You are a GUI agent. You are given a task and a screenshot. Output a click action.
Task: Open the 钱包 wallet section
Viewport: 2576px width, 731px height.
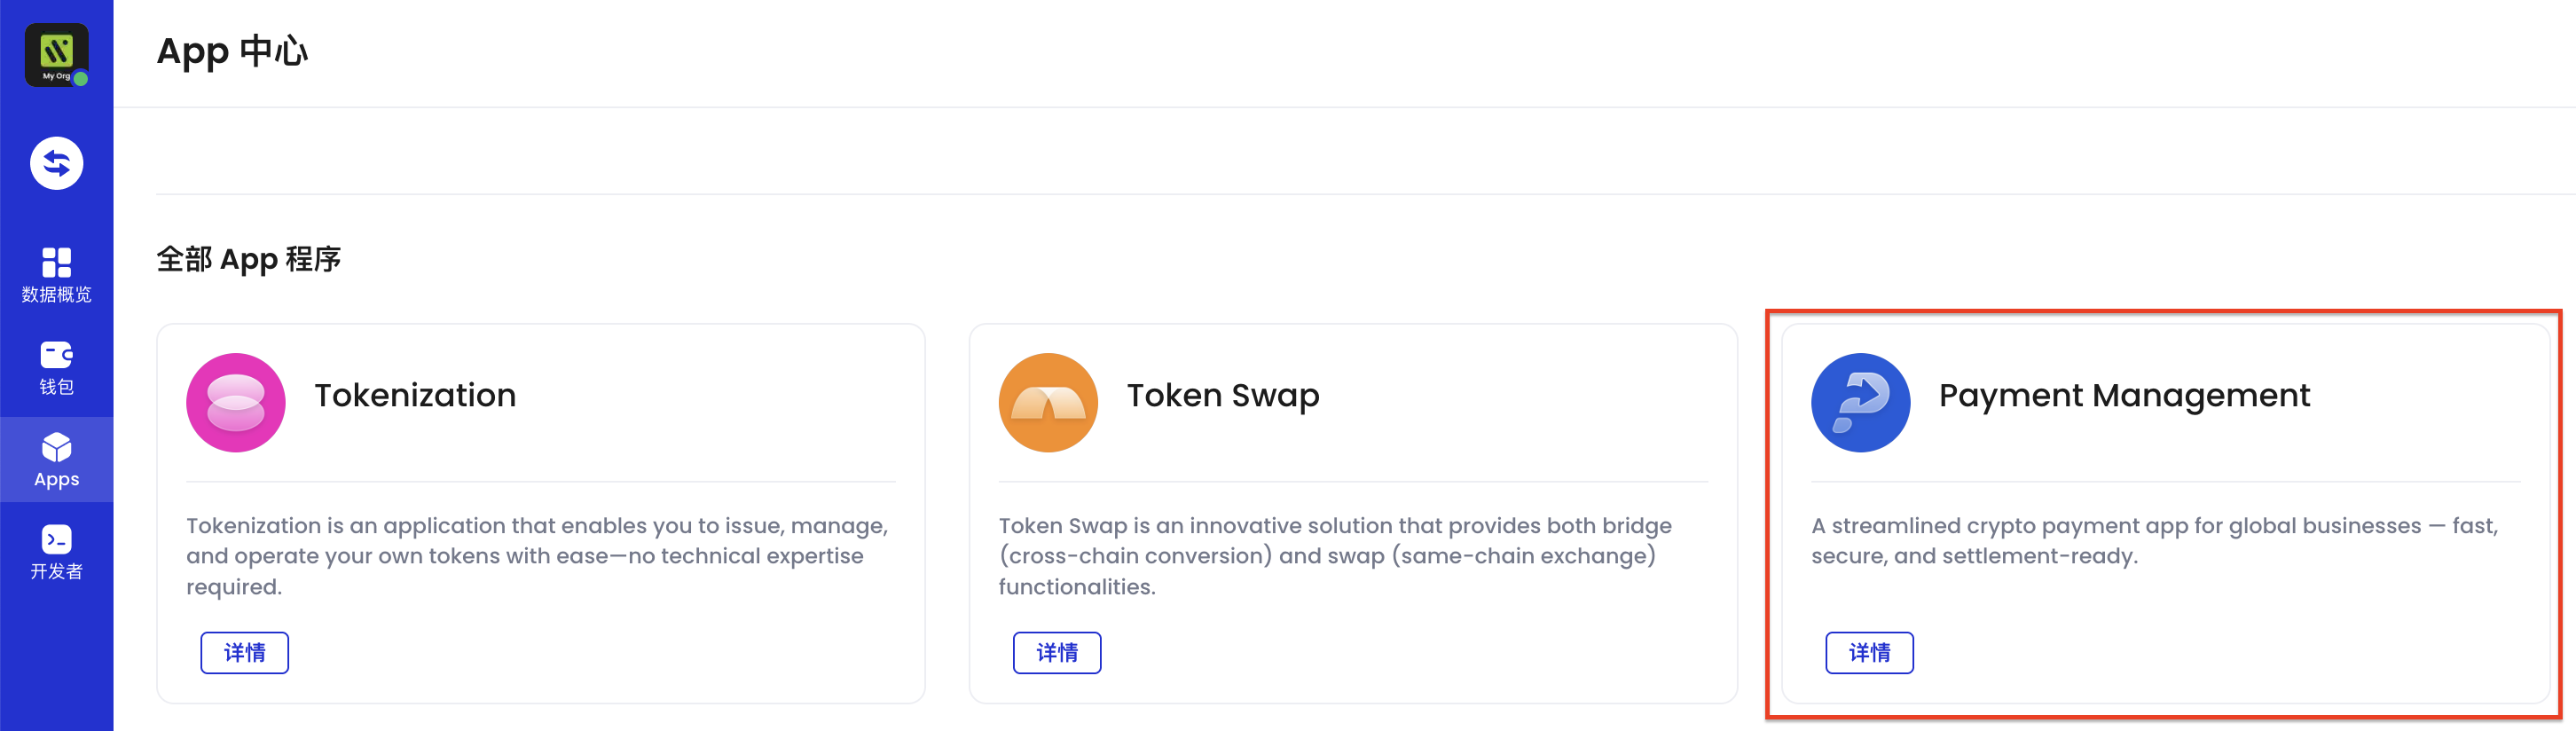(x=57, y=366)
